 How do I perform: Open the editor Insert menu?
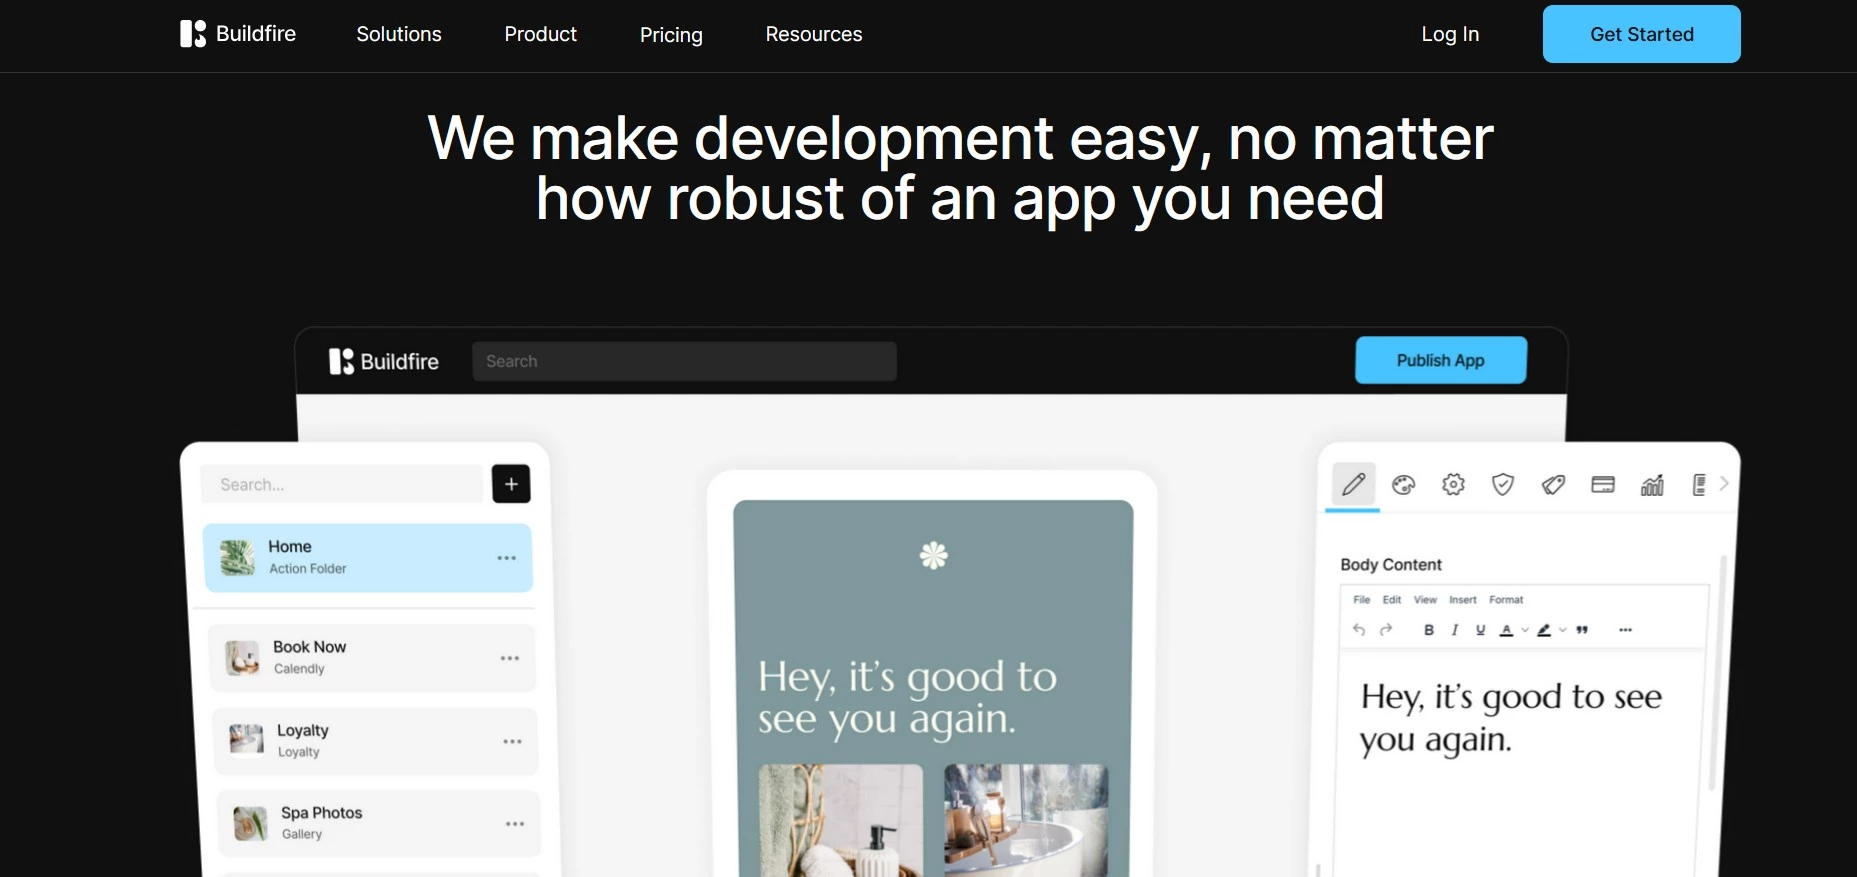point(1463,600)
